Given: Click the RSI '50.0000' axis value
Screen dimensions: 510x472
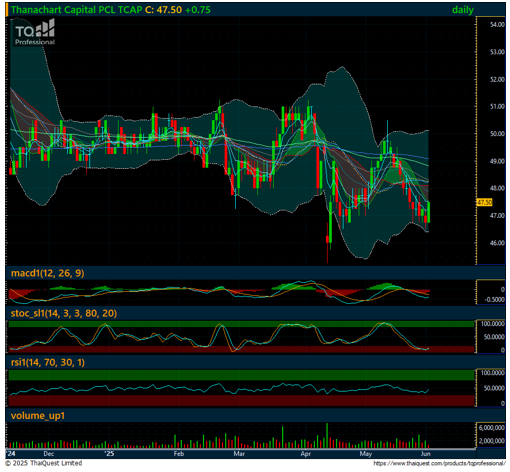Looking at the screenshot, I should [494, 388].
